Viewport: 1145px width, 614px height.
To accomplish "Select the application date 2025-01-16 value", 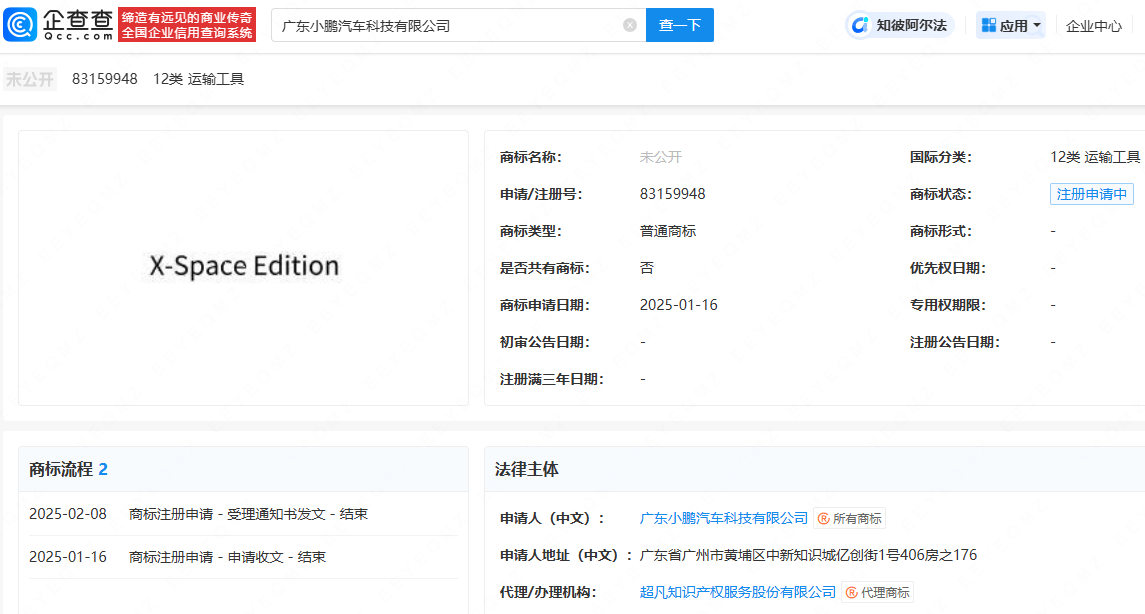I will tap(678, 305).
